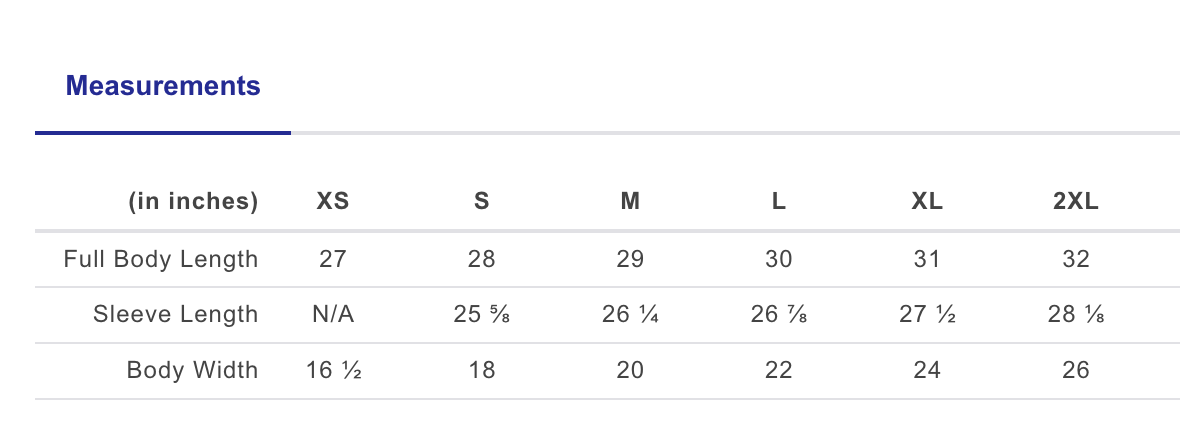Screen dimensions: 1180x422
Task: Click the 2XL column header
Action: tap(1076, 202)
